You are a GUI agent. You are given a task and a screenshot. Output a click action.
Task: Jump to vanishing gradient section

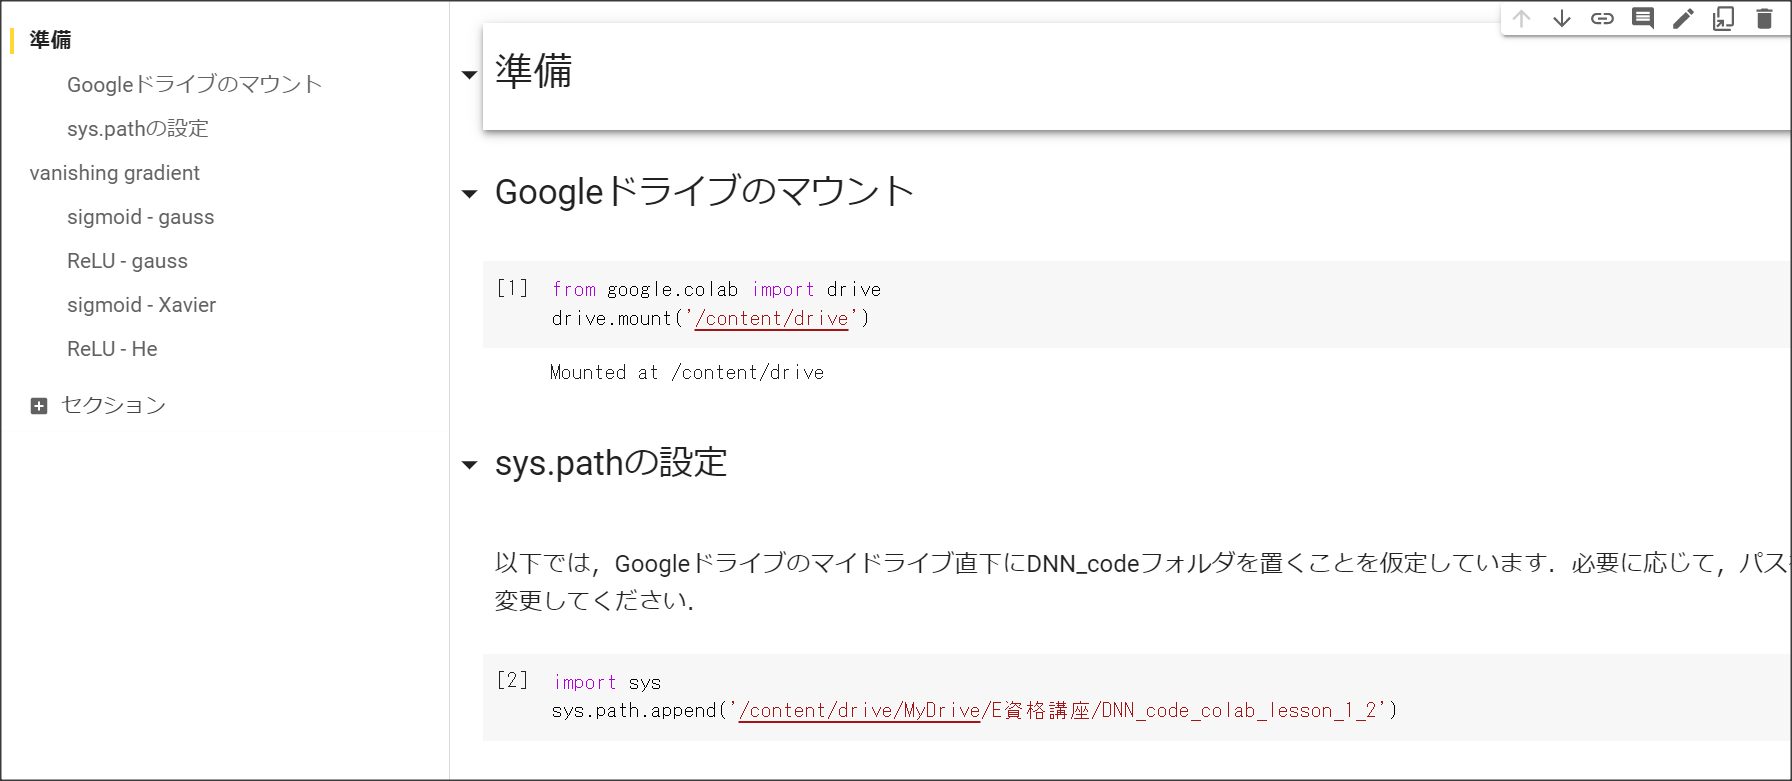pos(115,173)
